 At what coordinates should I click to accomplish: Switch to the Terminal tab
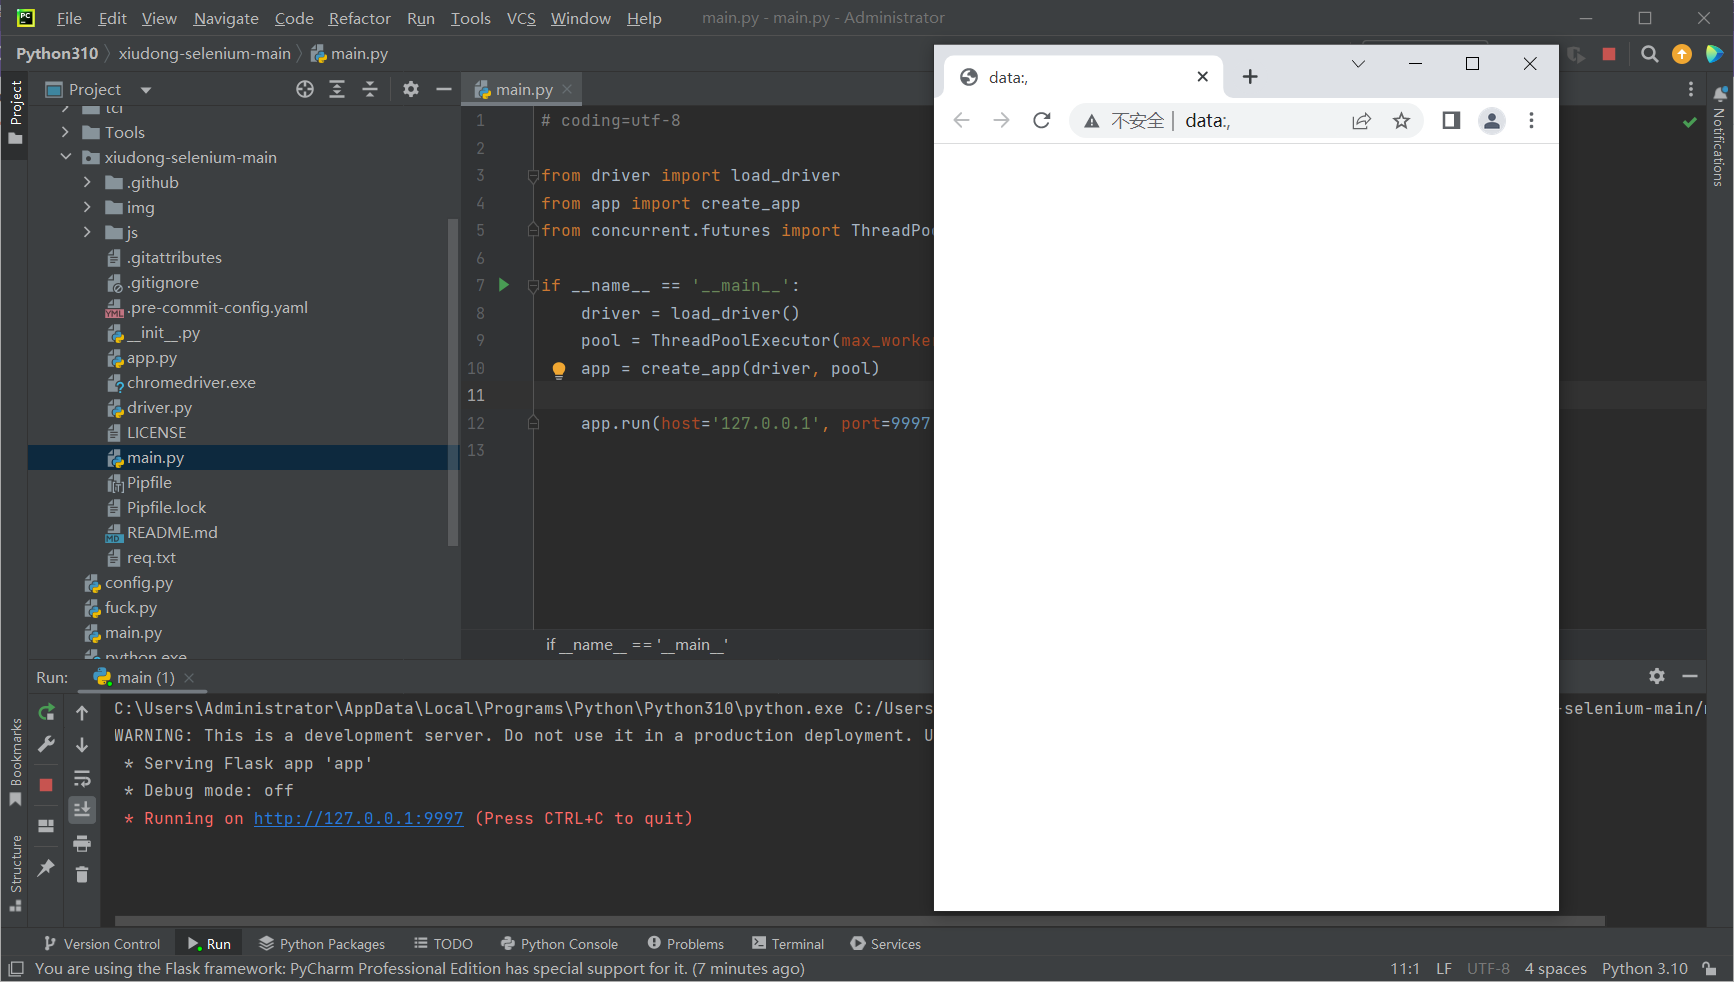coord(788,943)
